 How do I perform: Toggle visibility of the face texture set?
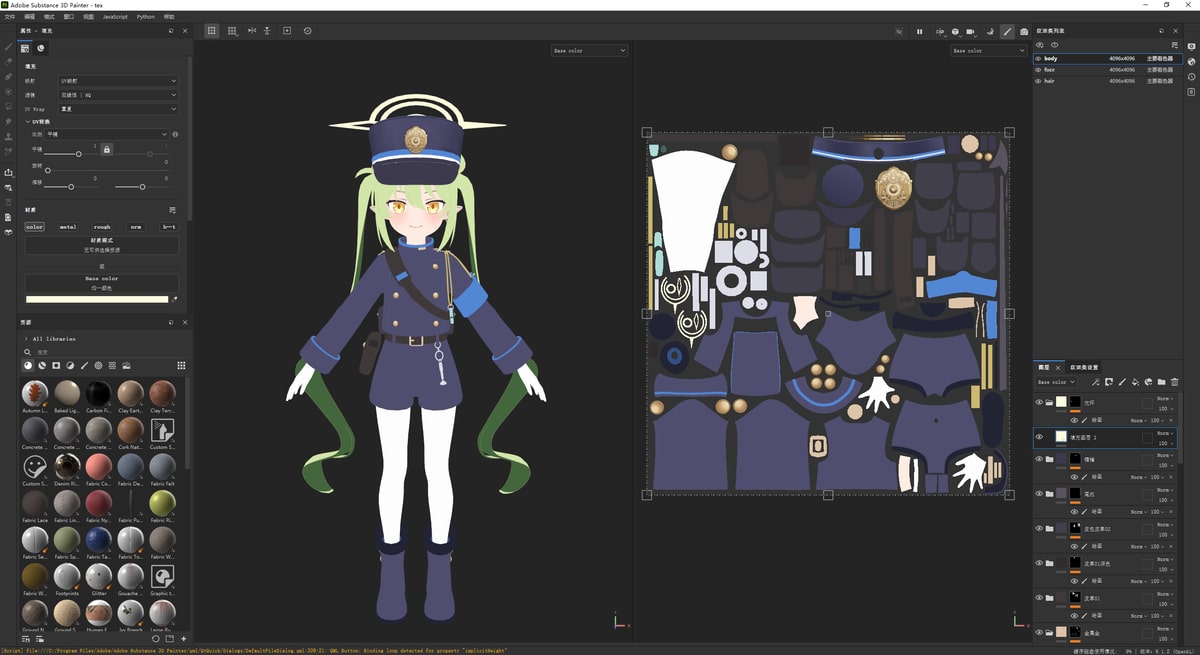1039,70
